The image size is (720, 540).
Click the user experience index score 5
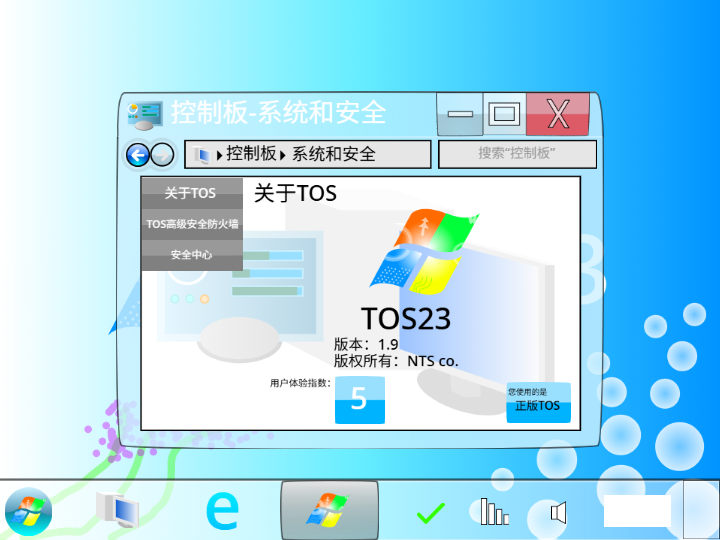tap(360, 400)
